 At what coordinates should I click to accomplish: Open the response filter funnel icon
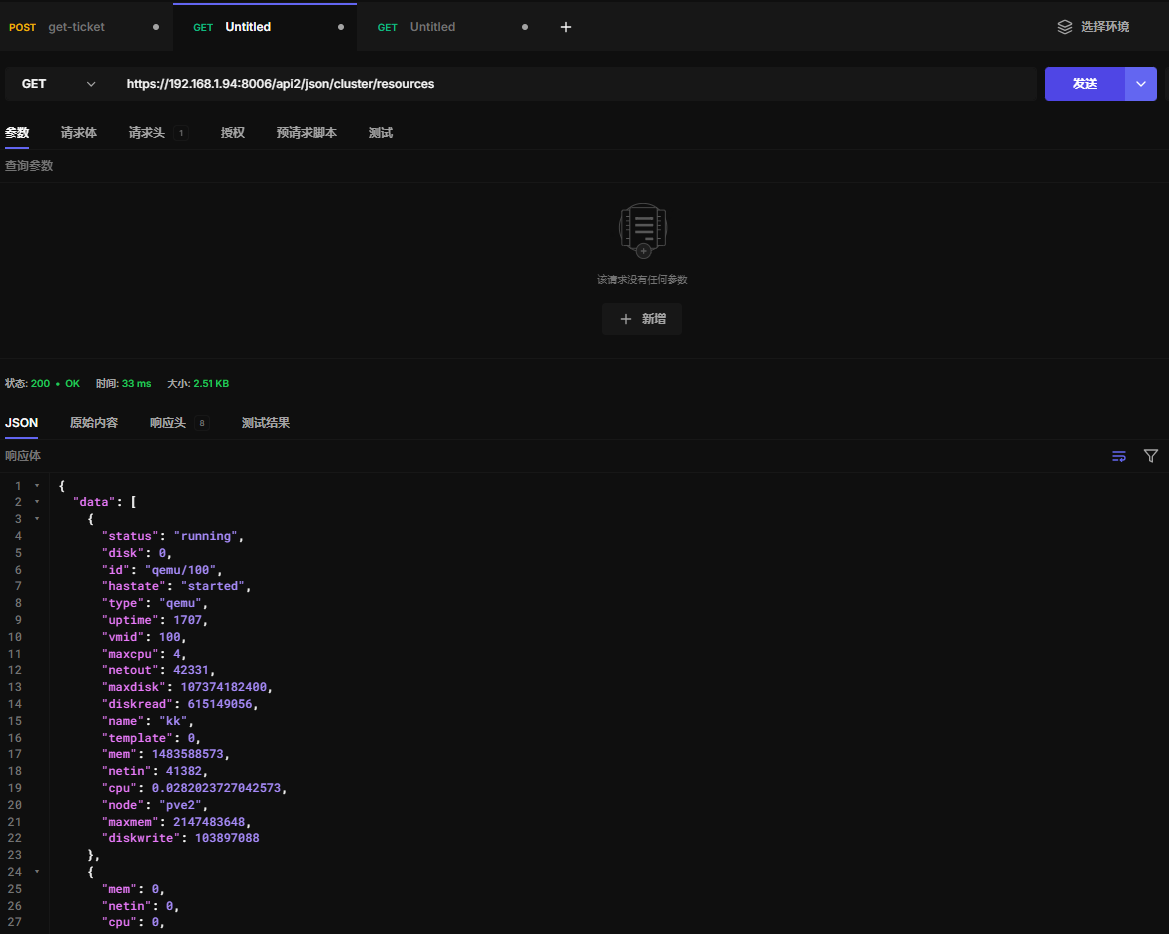pyautogui.click(x=1151, y=456)
